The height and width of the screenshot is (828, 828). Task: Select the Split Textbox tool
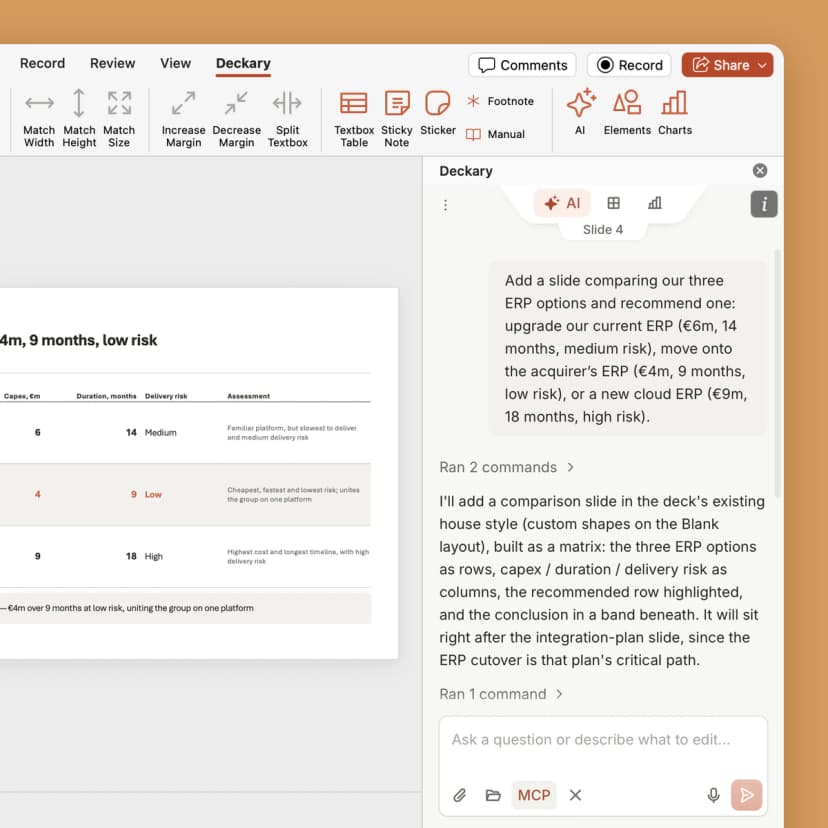coord(287,119)
